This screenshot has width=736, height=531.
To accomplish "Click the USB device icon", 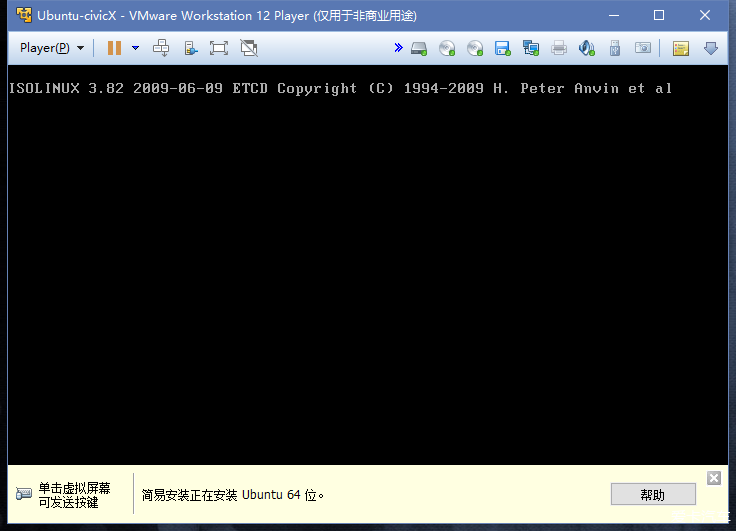I will click(x=615, y=48).
